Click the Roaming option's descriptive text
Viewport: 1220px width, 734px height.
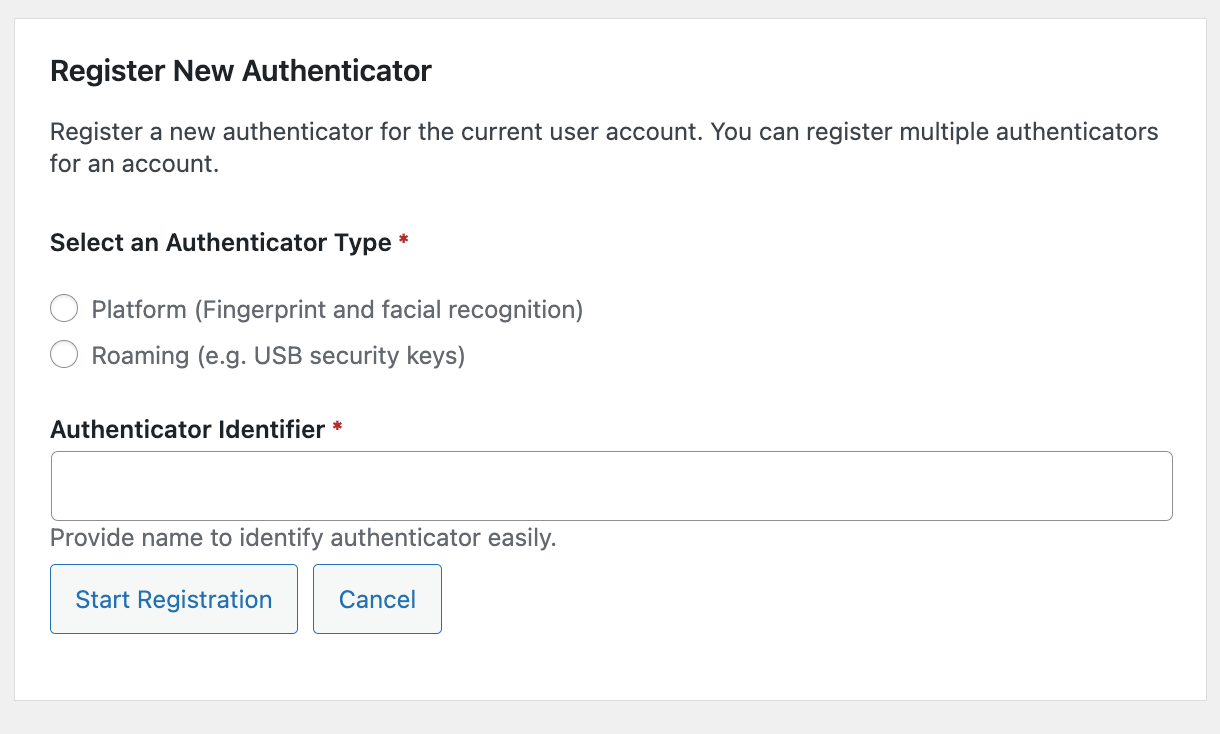(278, 354)
